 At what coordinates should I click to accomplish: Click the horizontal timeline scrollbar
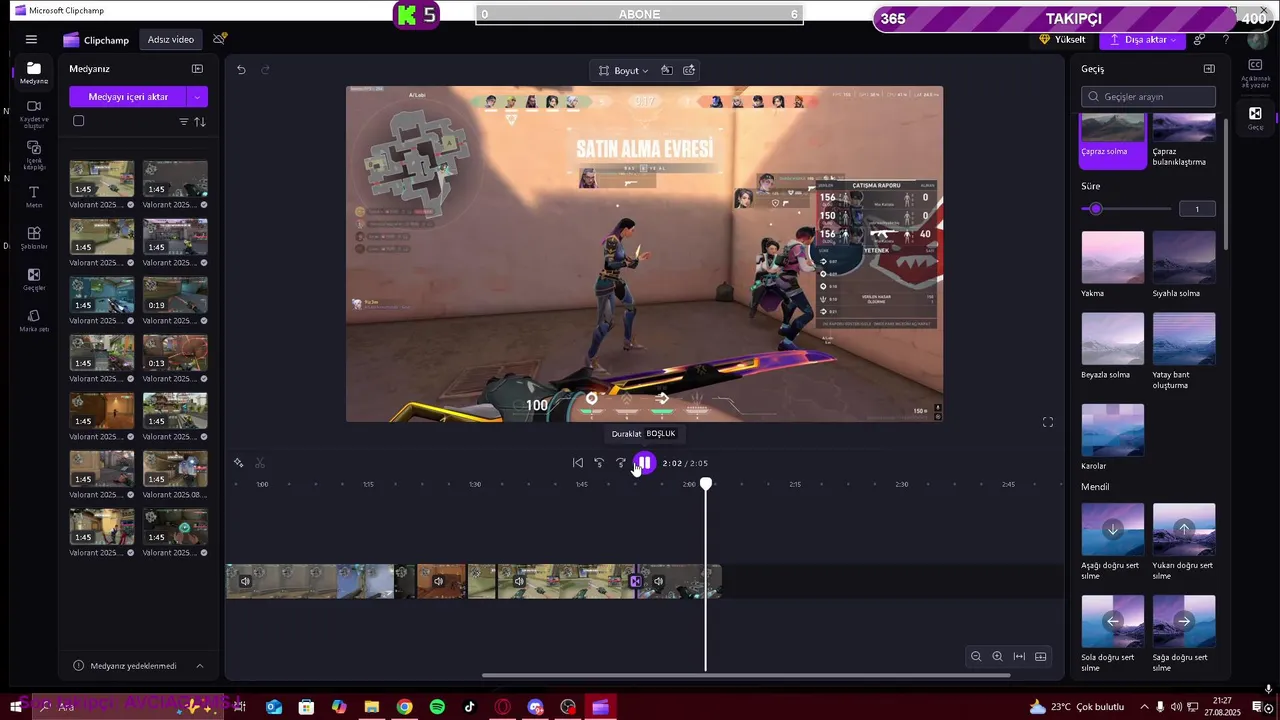tap(745, 675)
